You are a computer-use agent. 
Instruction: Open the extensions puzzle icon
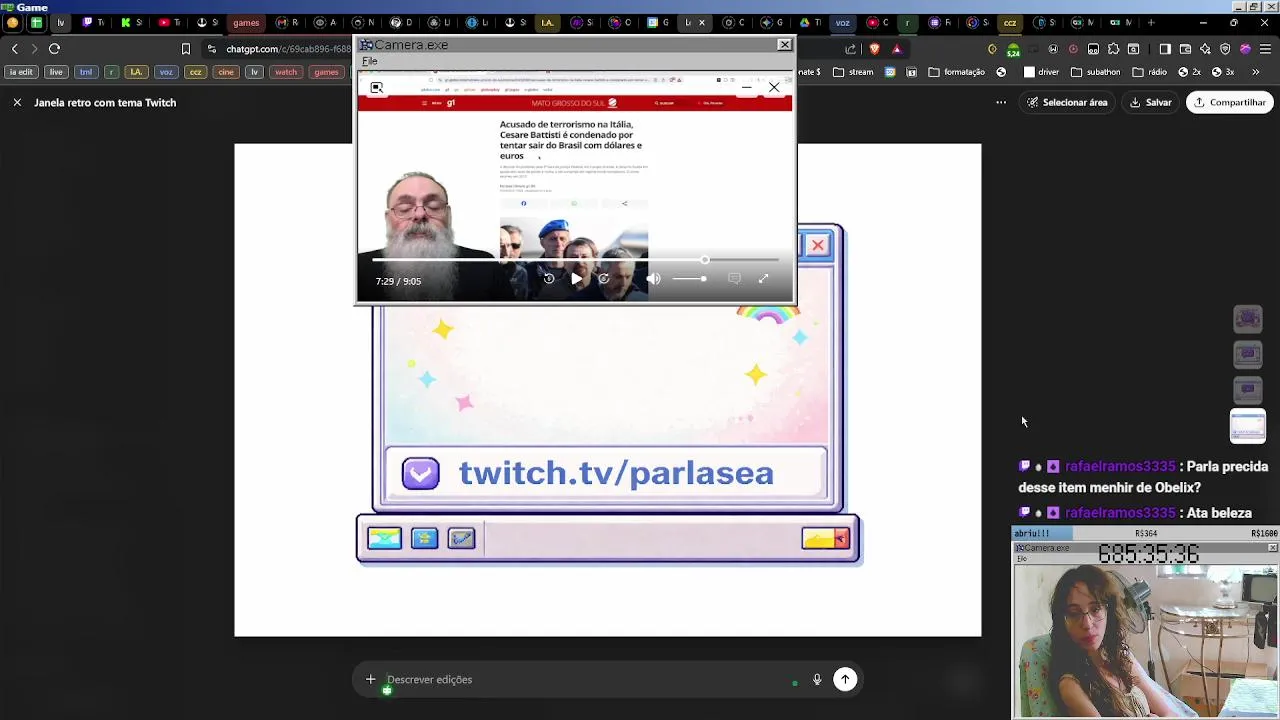pos(1114,49)
